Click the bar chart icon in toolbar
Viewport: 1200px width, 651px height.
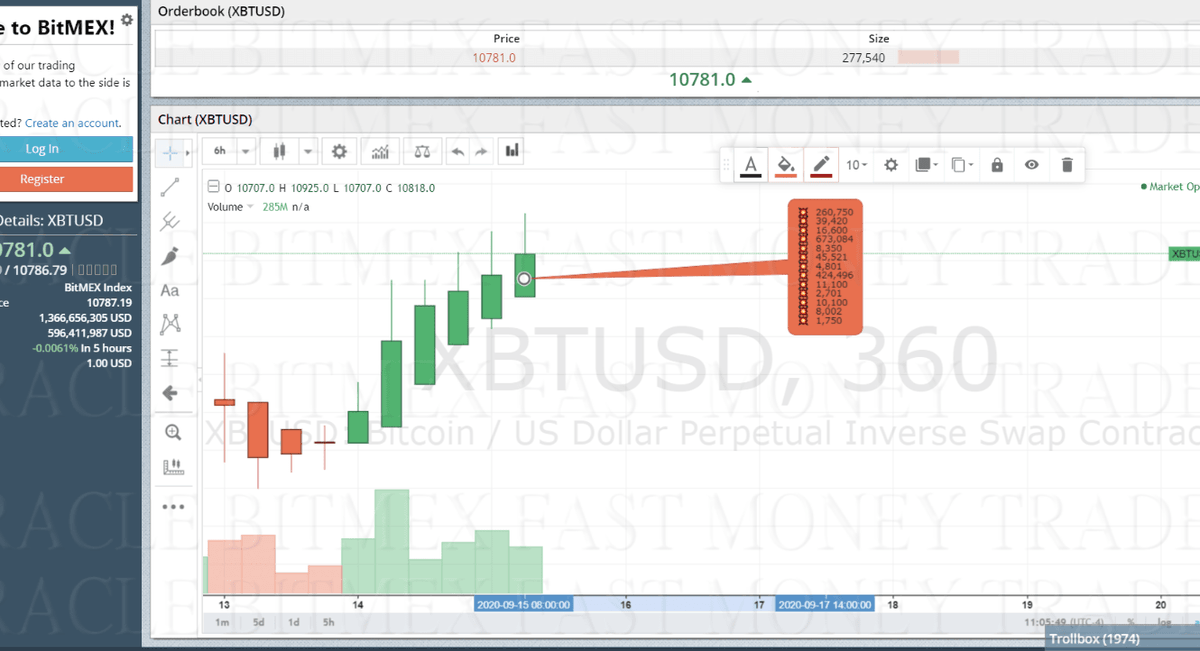tap(512, 151)
